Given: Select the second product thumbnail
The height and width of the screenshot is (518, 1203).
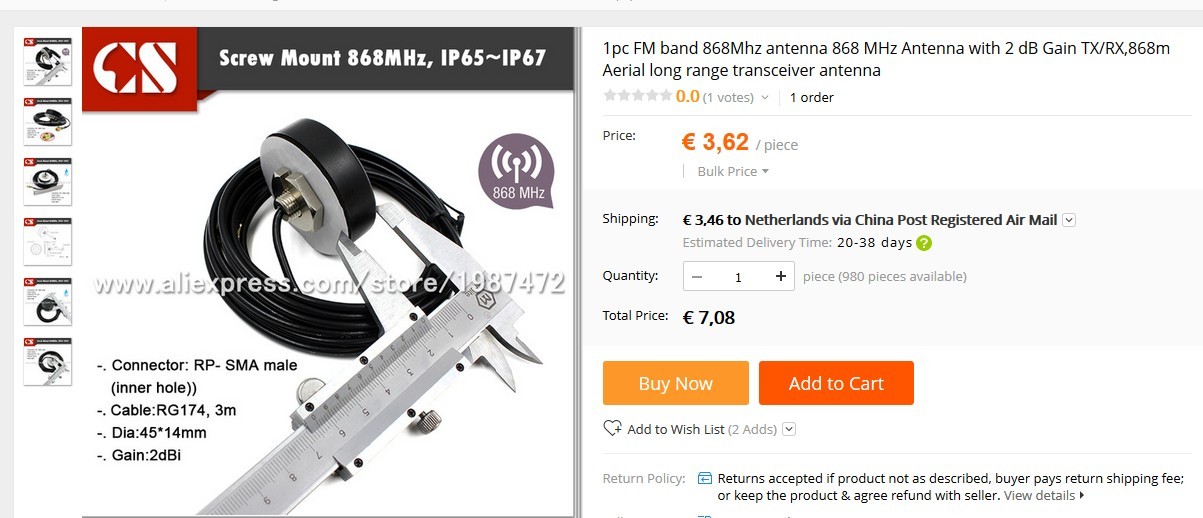Looking at the screenshot, I should [47, 121].
